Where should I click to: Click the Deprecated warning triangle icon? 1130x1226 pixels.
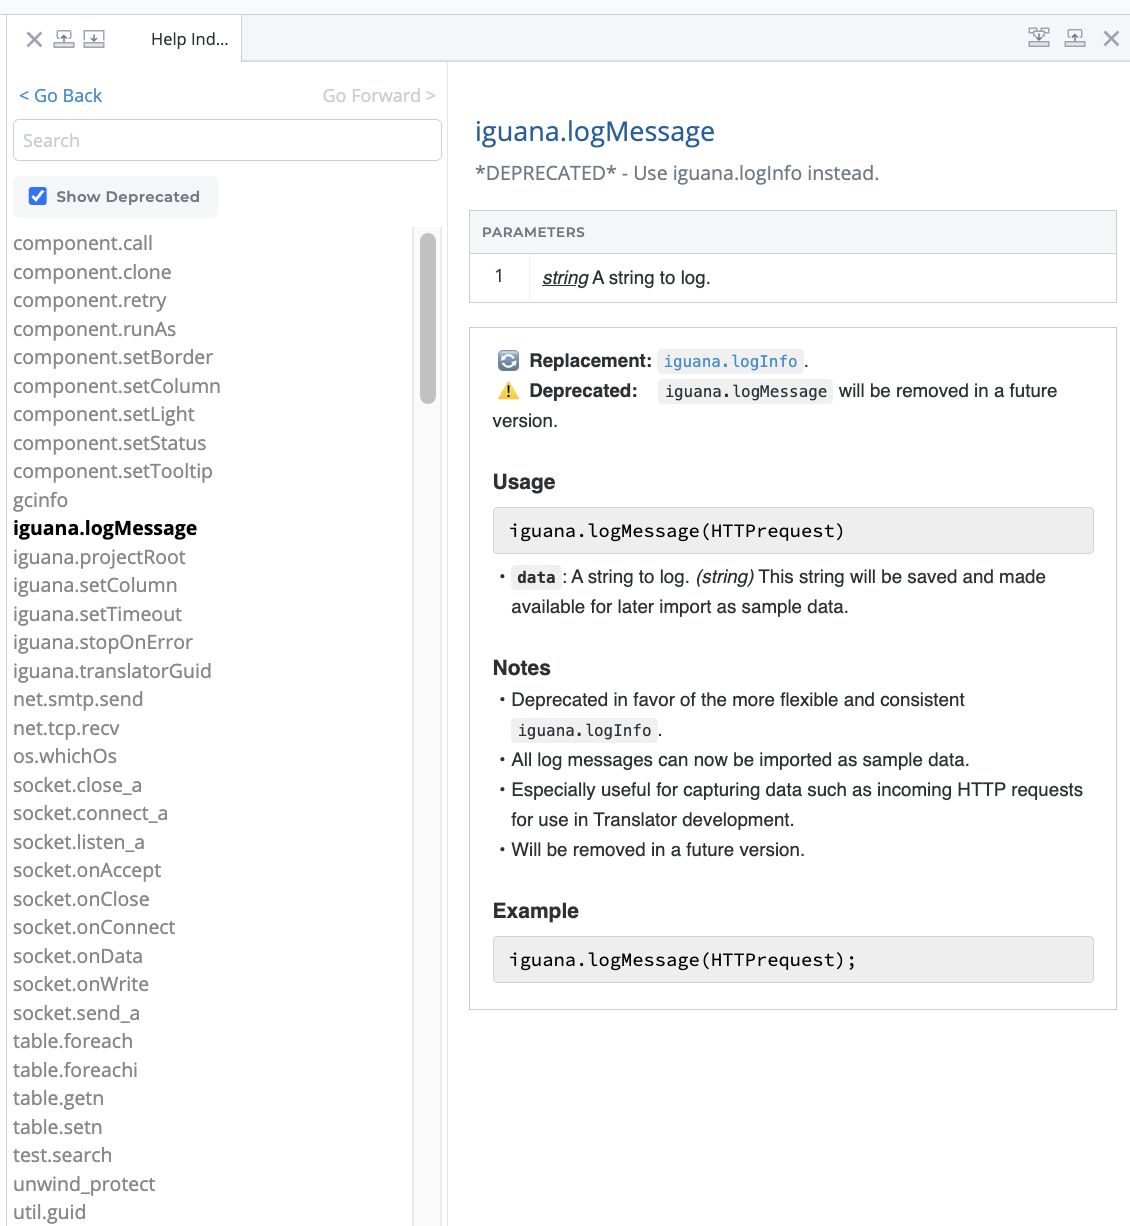click(x=508, y=391)
